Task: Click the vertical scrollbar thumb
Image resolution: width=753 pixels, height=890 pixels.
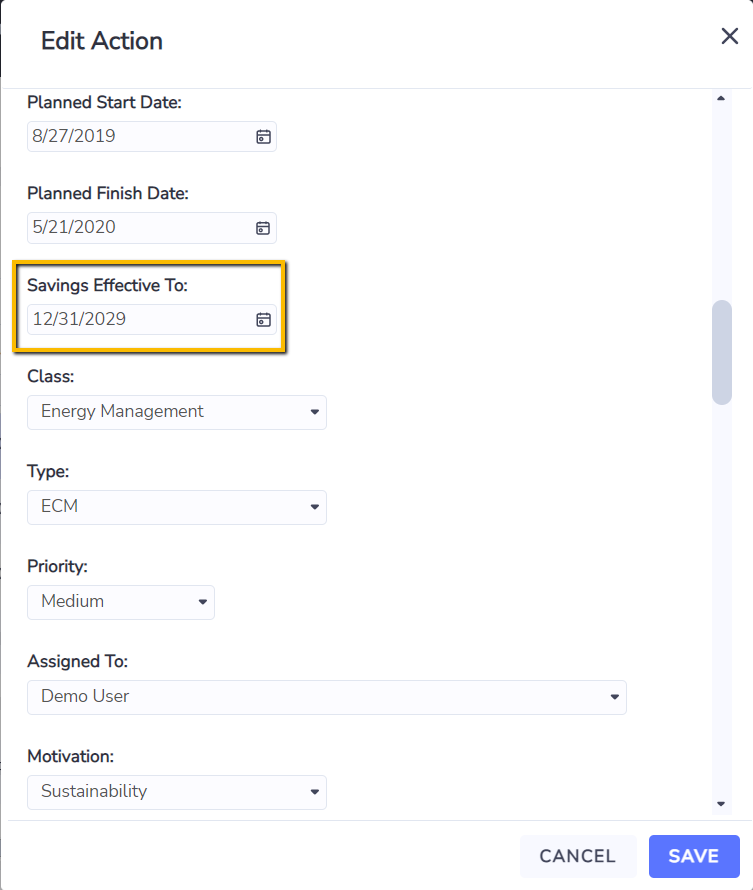Action: click(722, 352)
